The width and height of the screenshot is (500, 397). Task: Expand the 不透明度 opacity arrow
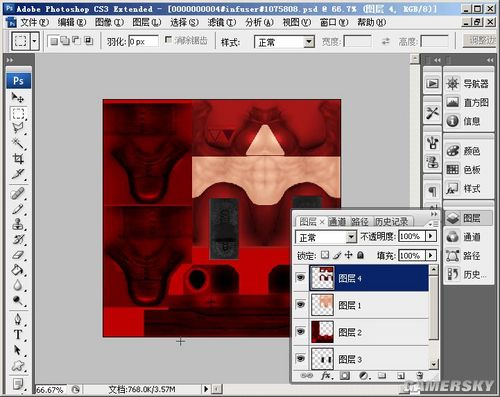click(x=431, y=236)
